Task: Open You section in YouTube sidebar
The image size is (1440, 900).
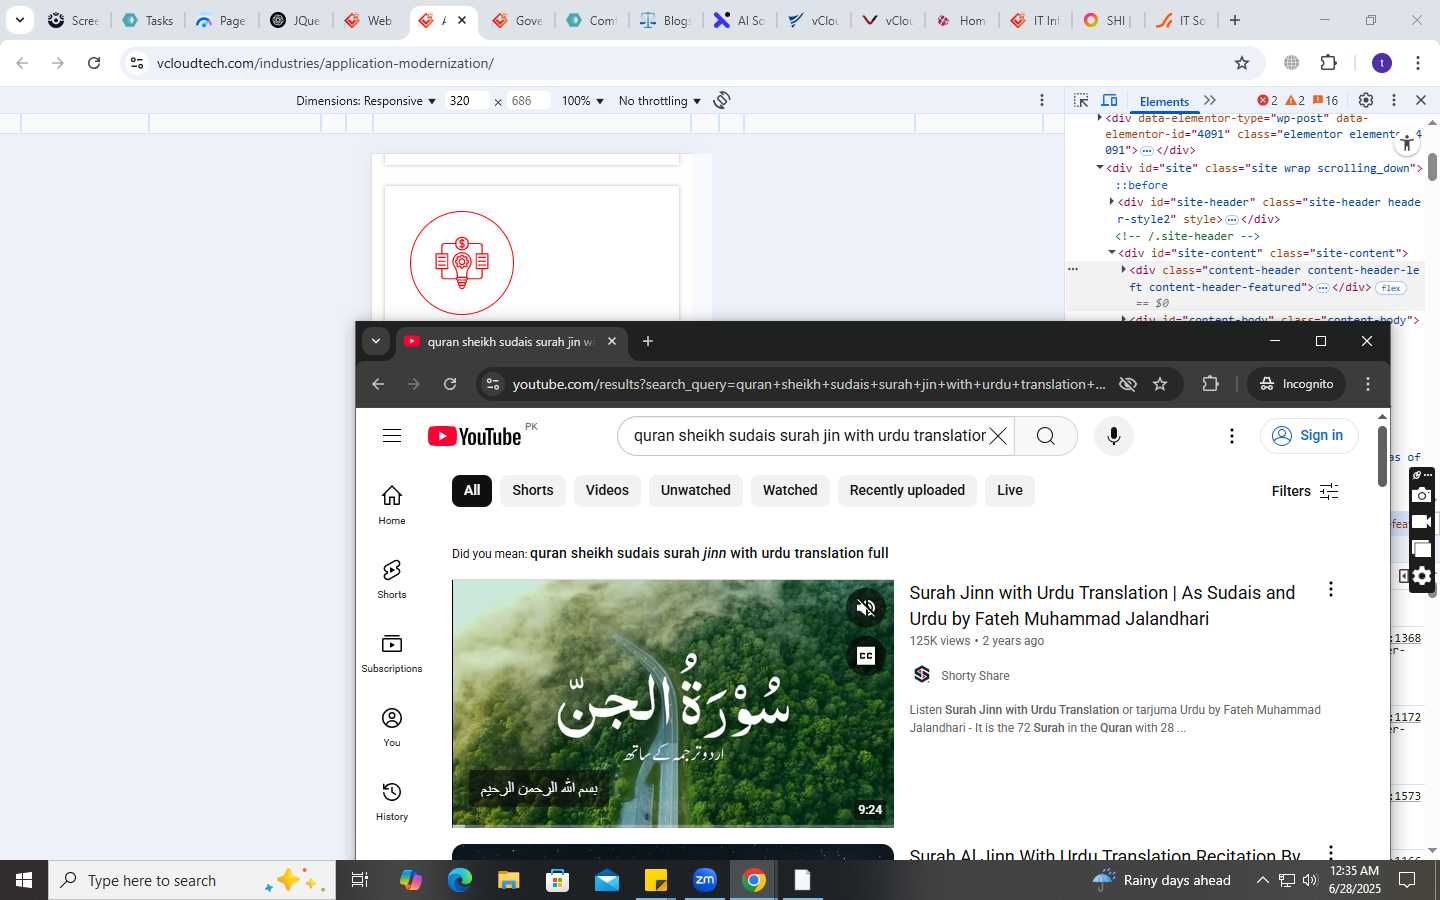Action: click(392, 726)
